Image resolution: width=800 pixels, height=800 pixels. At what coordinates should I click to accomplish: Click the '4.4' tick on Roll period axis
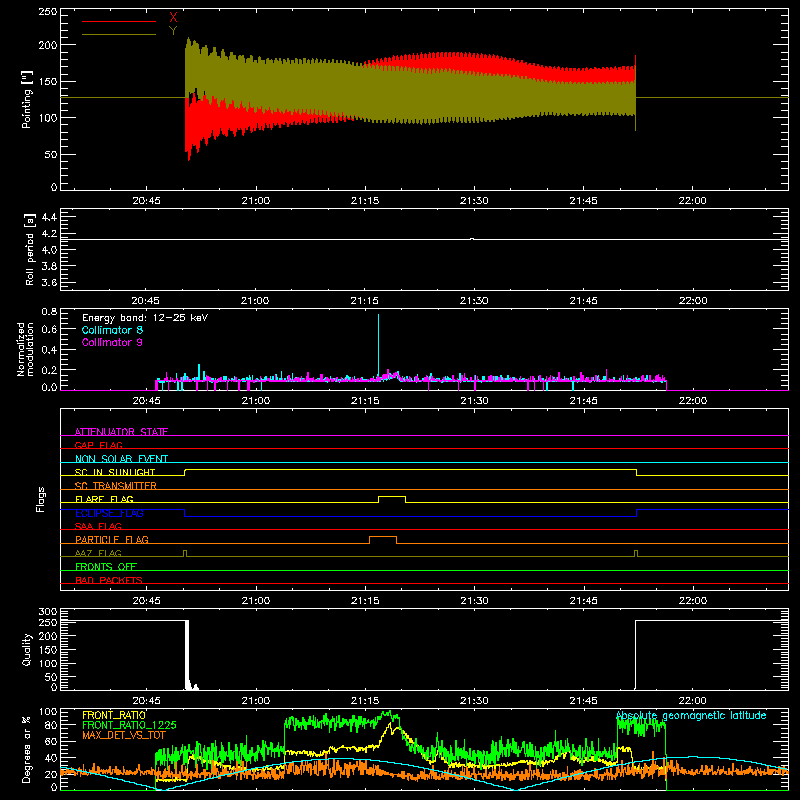pyautogui.click(x=49, y=217)
